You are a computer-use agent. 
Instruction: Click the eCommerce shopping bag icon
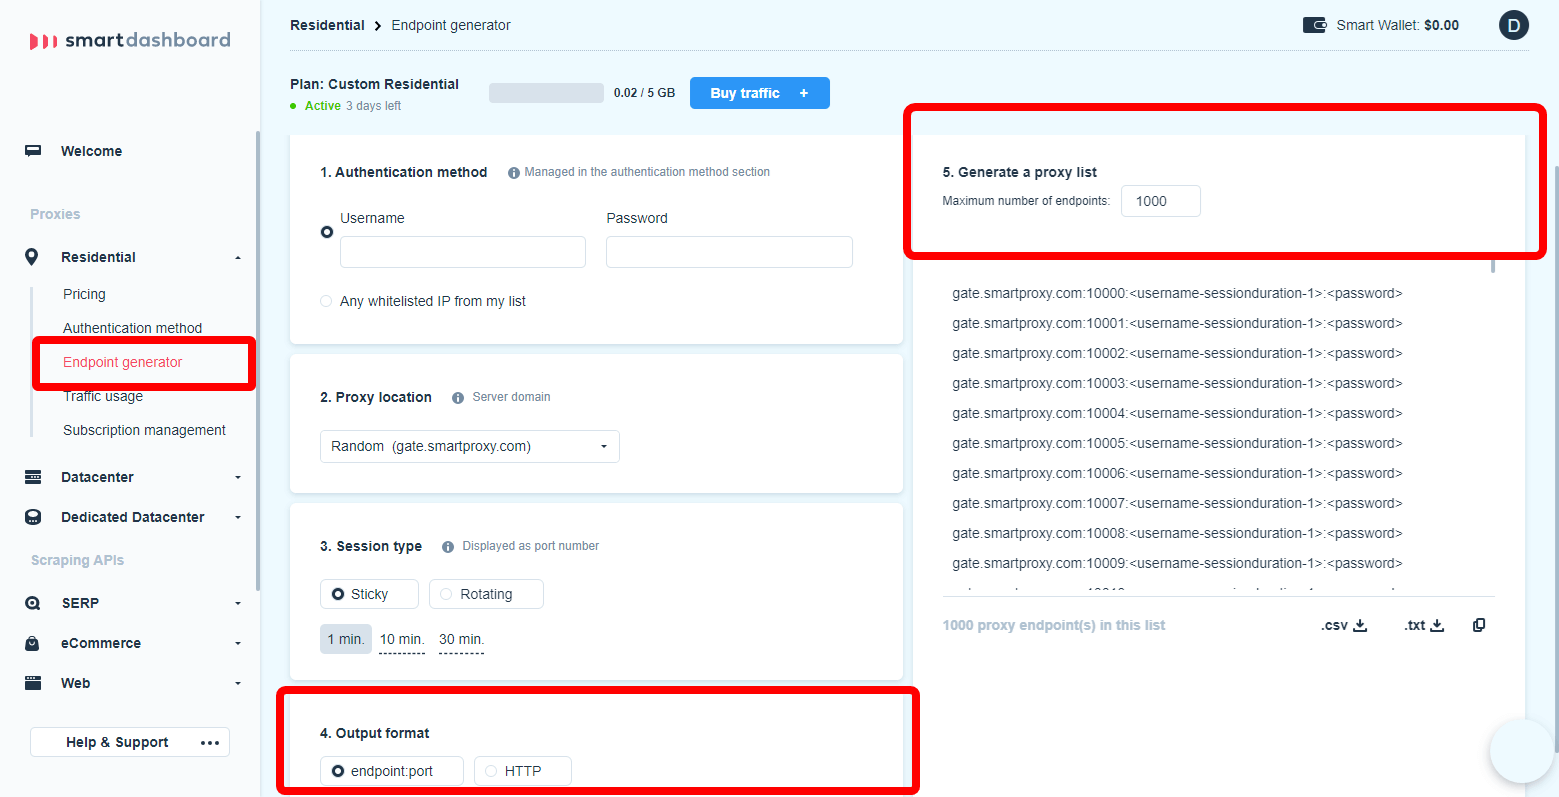coord(33,643)
